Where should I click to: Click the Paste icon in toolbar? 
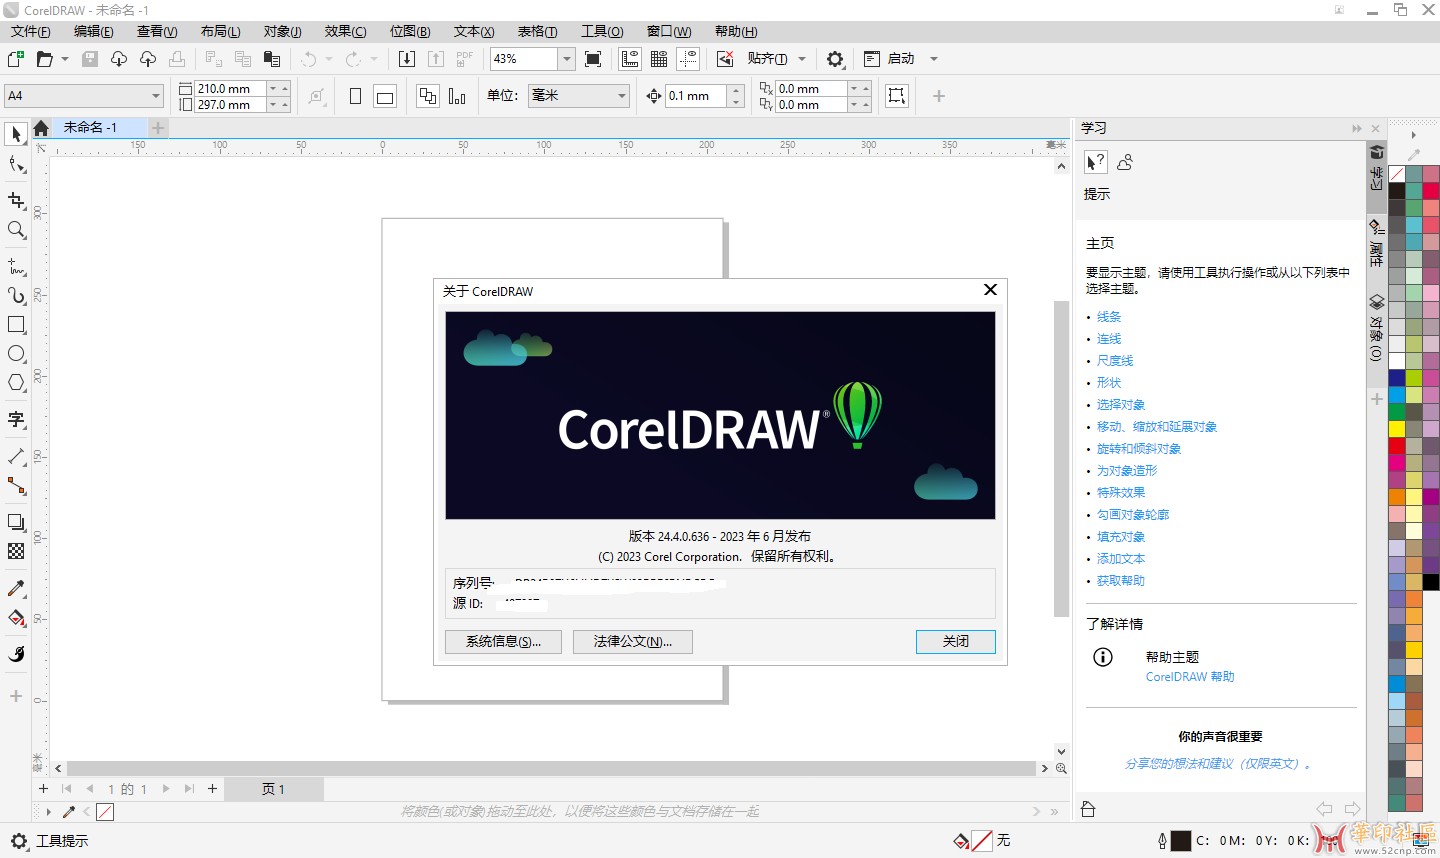click(x=271, y=59)
